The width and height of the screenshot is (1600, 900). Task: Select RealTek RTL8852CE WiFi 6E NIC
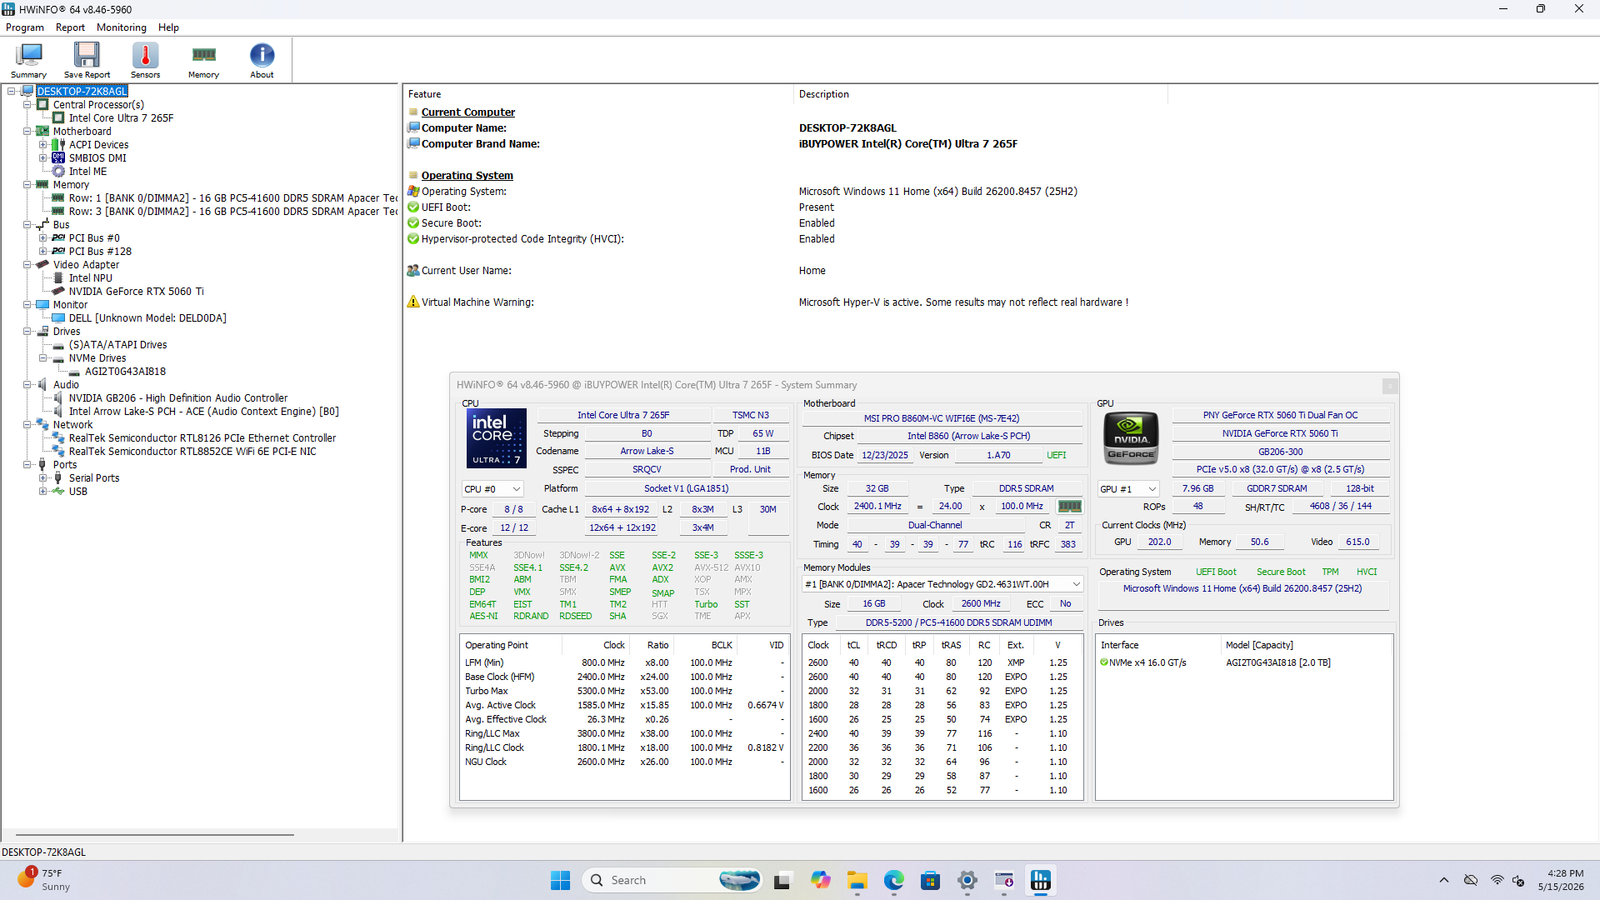[x=192, y=451]
